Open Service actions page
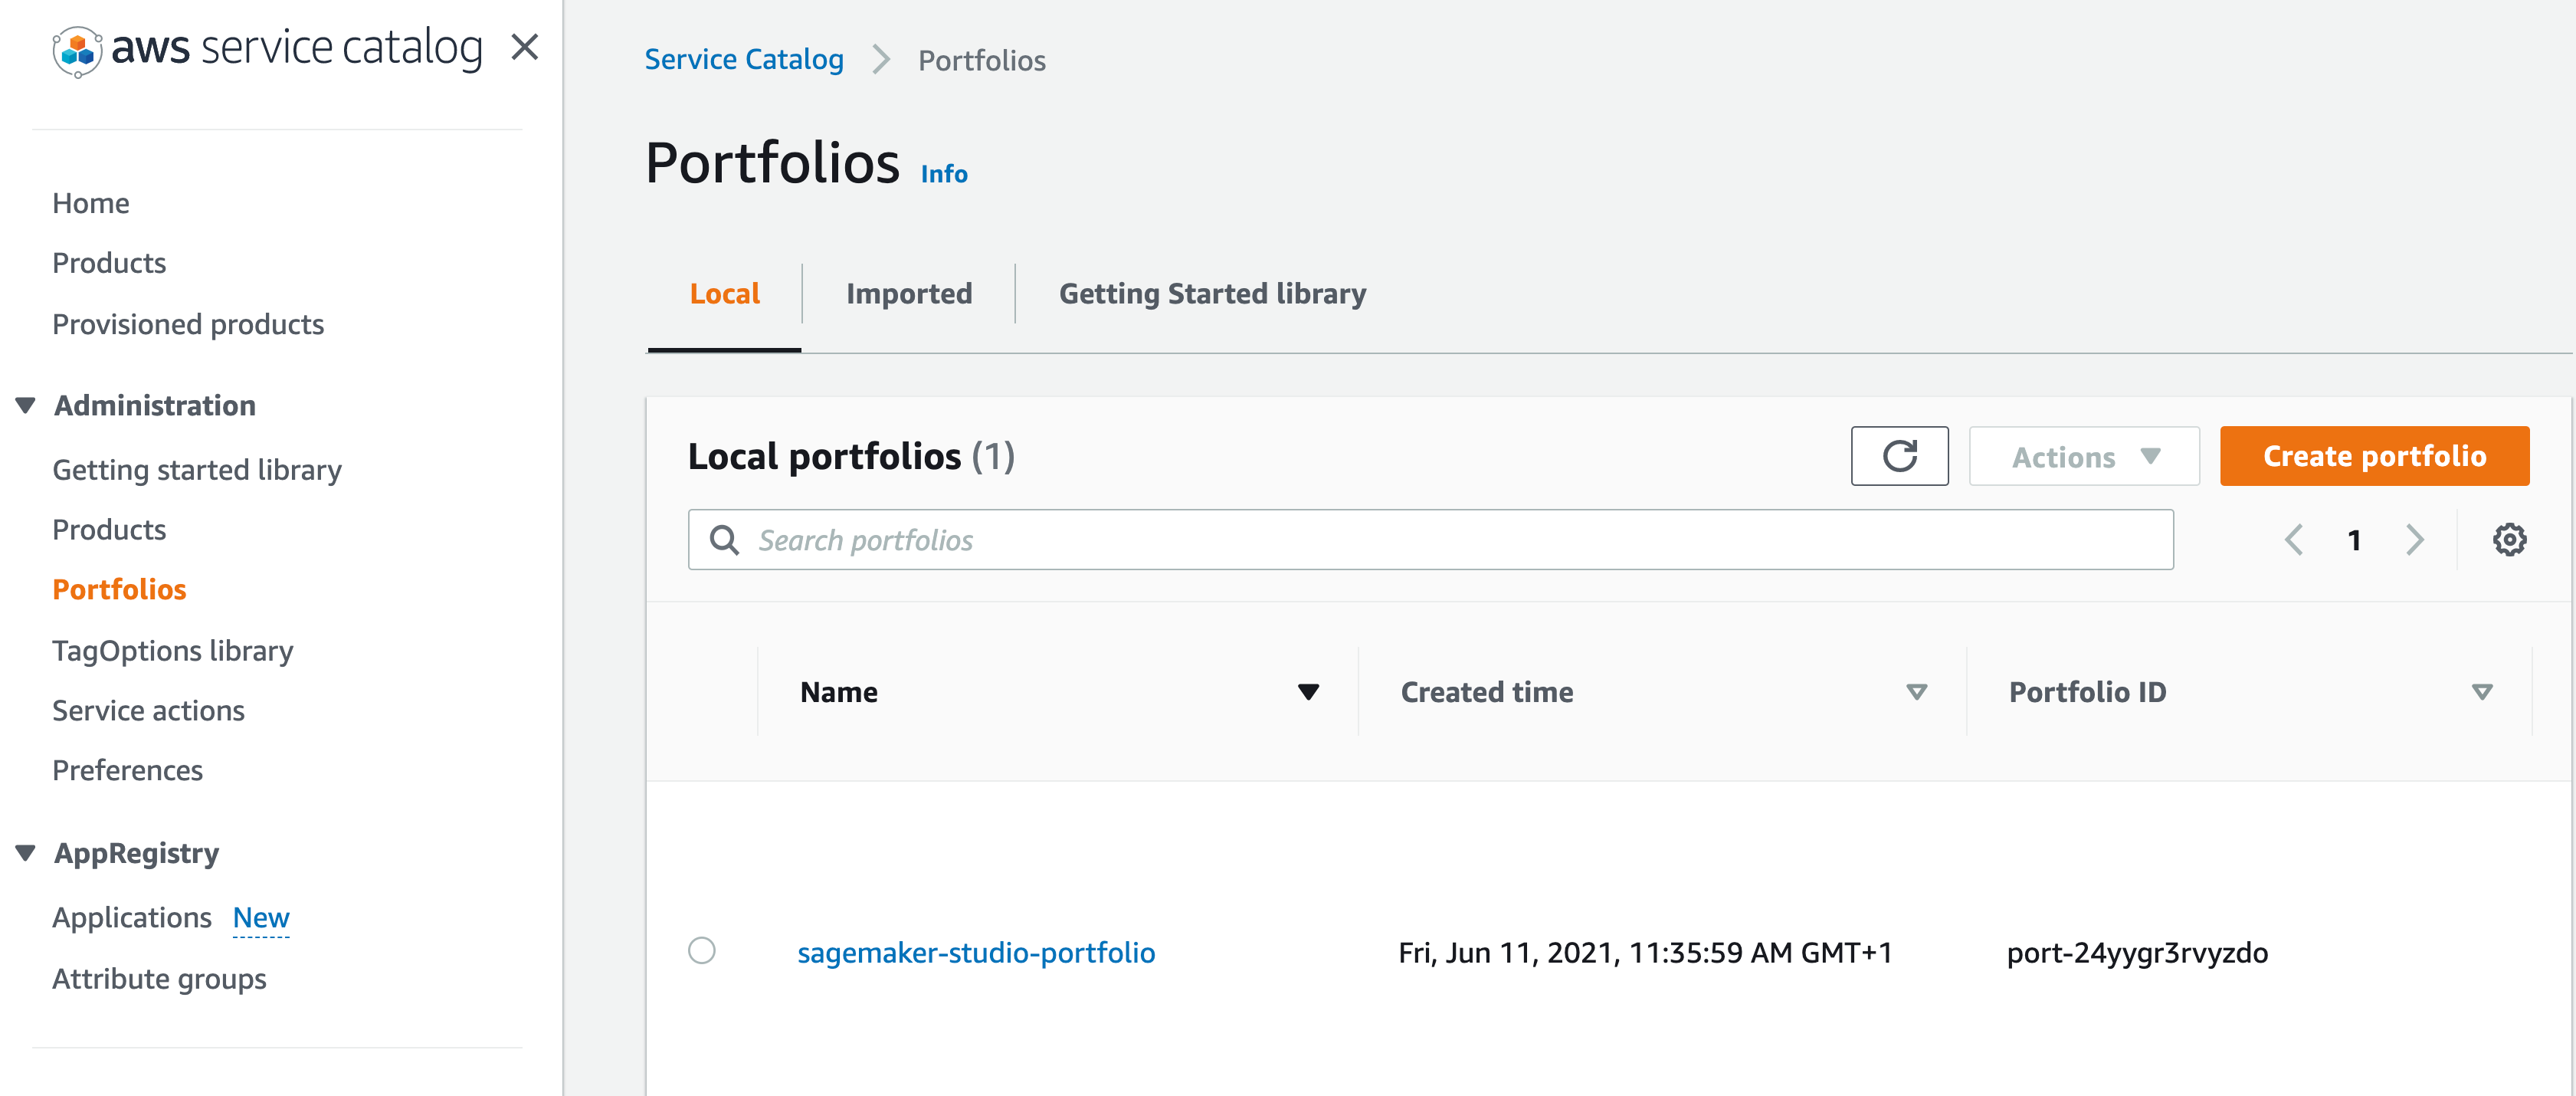The width and height of the screenshot is (2576, 1096). (x=148, y=711)
